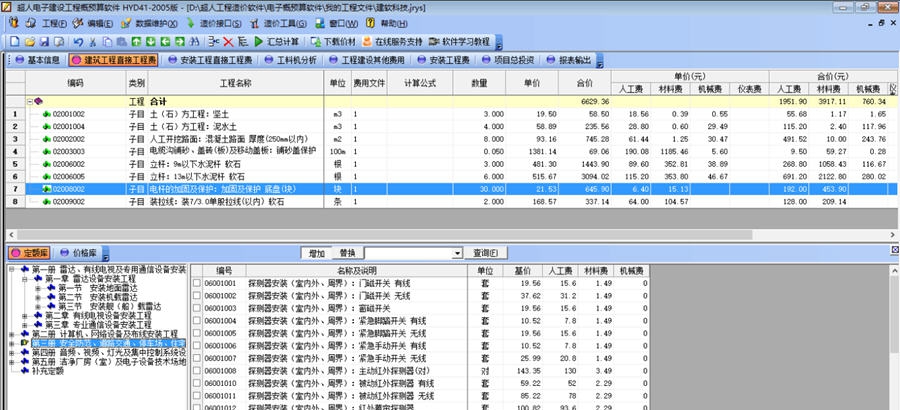
Task: Click the Cut scissors icon
Action: click(93, 42)
